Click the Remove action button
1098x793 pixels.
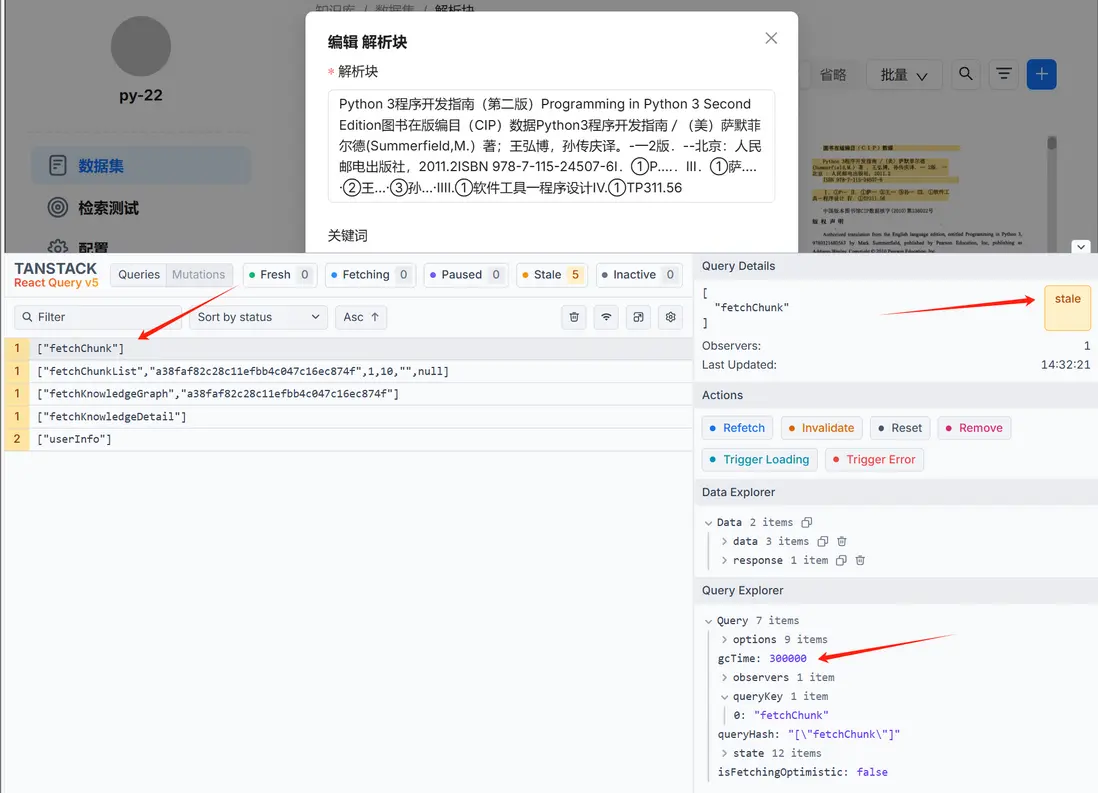[974, 428]
